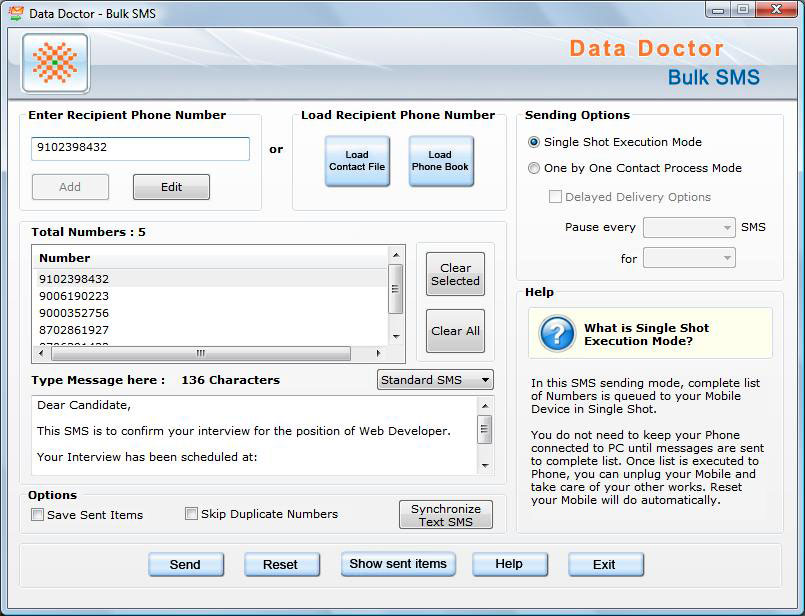The width and height of the screenshot is (805, 616).
Task: Click message box scroll up arrow
Action: [485, 406]
